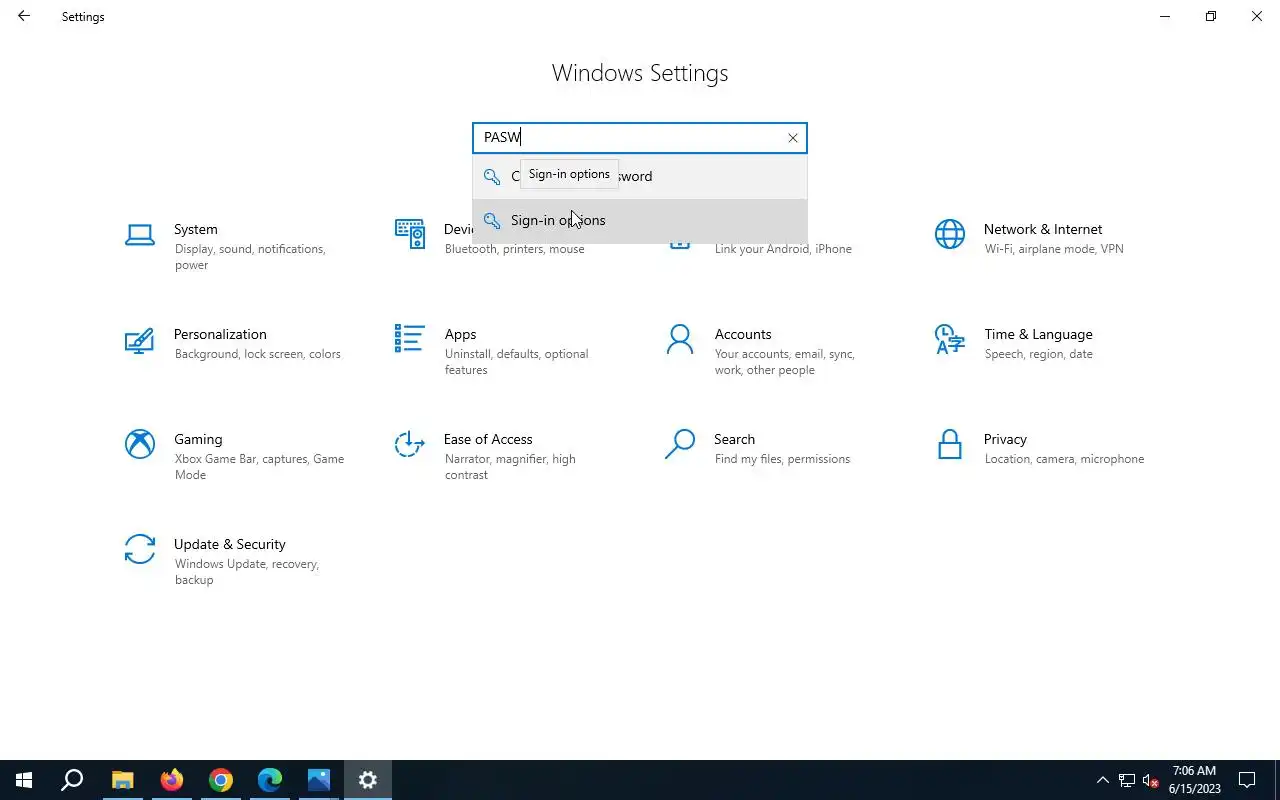This screenshot has height=800, width=1280.
Task: Open the Update & Security refresh icon
Action: tap(139, 549)
